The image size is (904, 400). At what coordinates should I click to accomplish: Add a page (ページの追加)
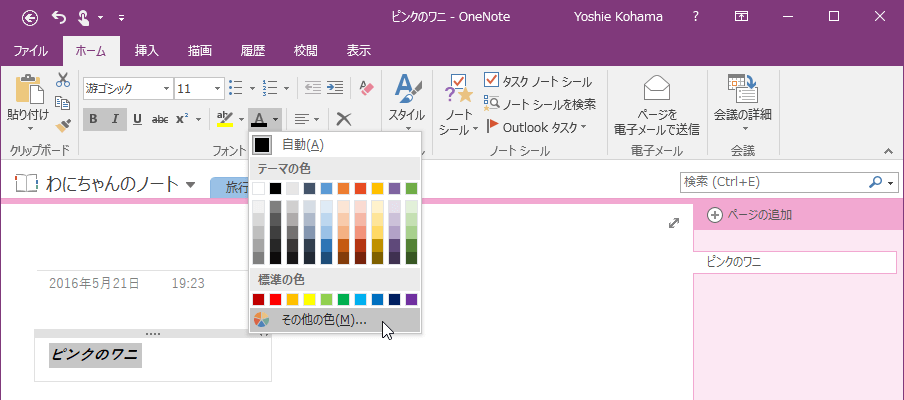click(749, 215)
